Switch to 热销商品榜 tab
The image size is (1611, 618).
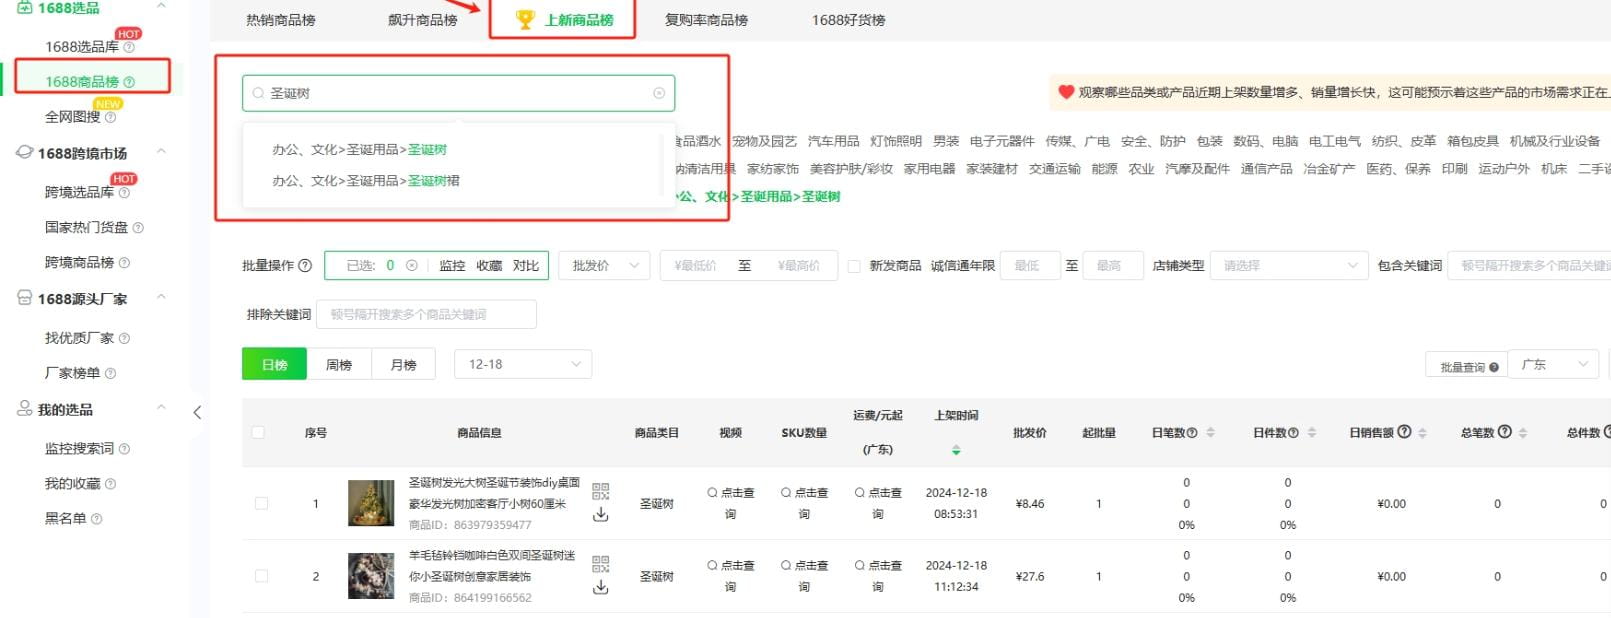281,20
